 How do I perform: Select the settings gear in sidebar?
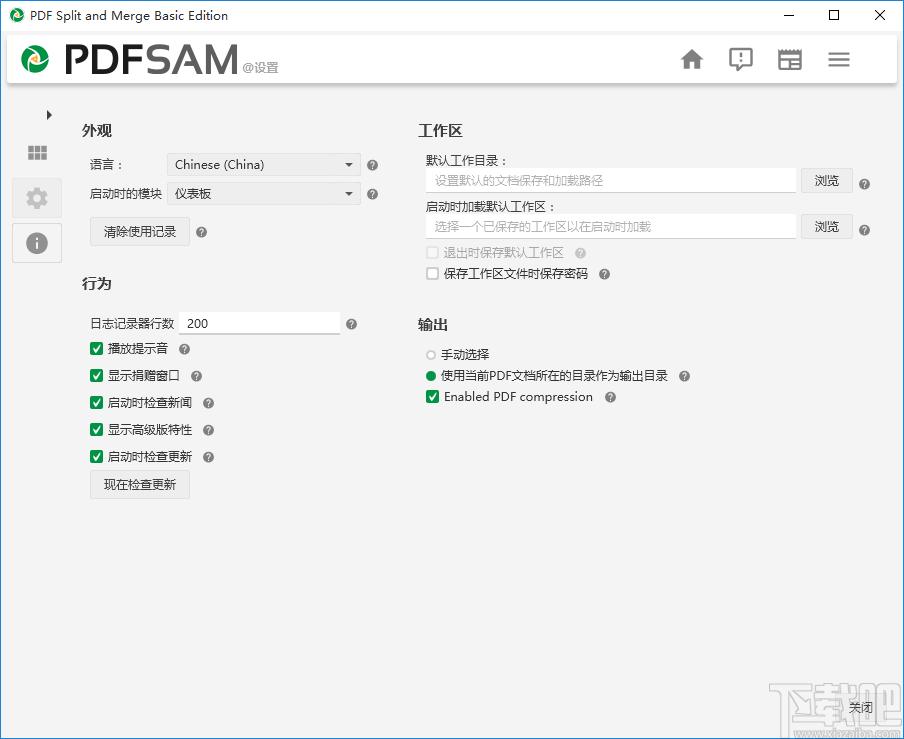(37, 198)
